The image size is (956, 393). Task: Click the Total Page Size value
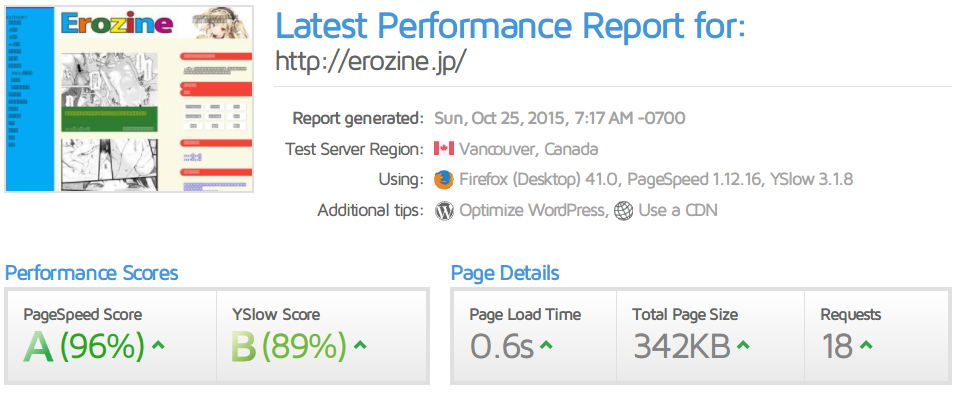682,346
